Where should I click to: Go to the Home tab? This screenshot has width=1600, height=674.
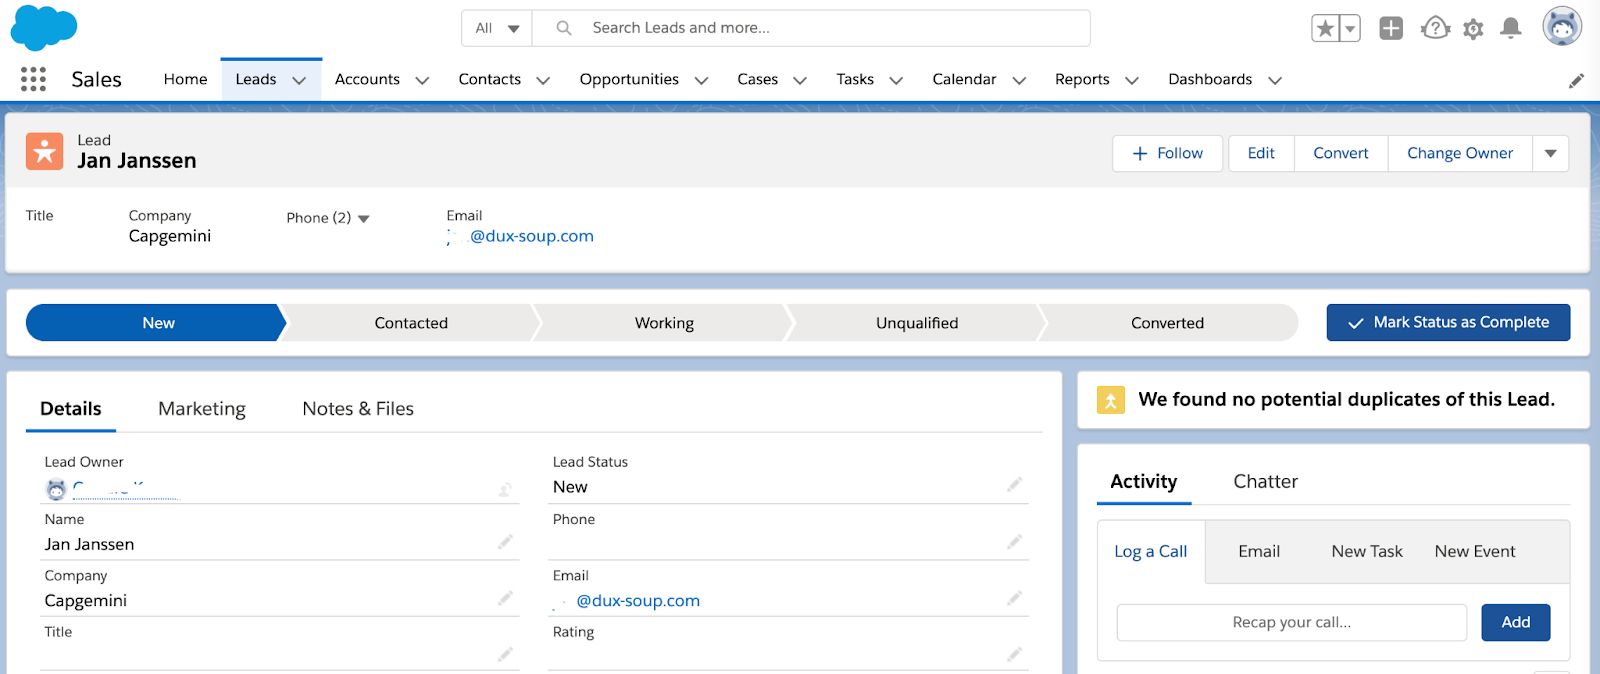185,79
